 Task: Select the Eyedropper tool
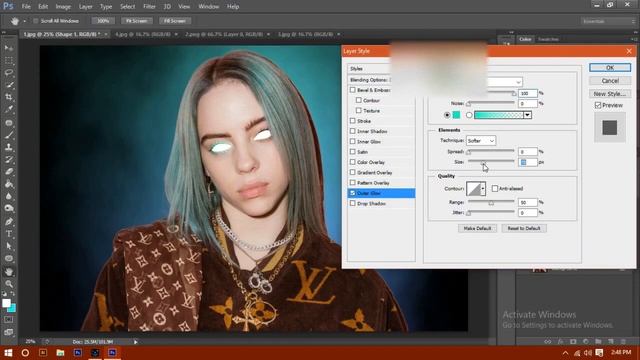(x=9, y=109)
